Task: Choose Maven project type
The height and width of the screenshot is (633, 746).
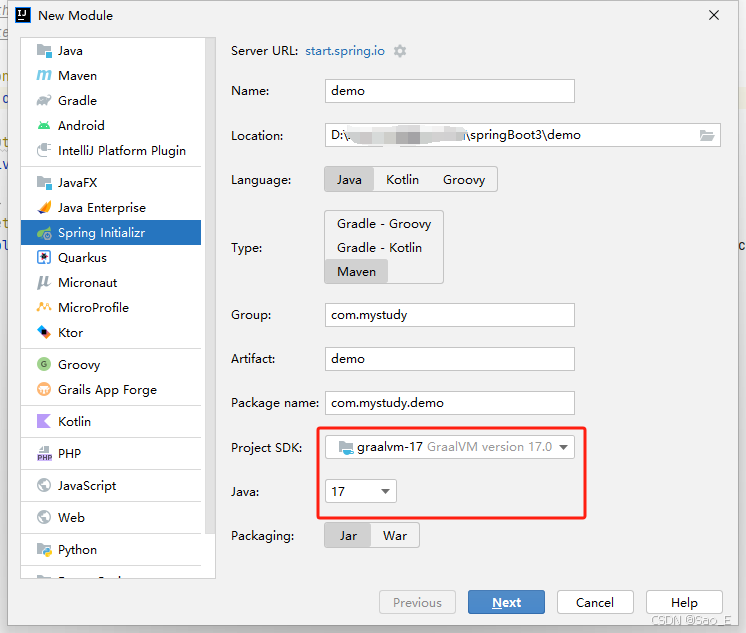Action: pos(356,271)
